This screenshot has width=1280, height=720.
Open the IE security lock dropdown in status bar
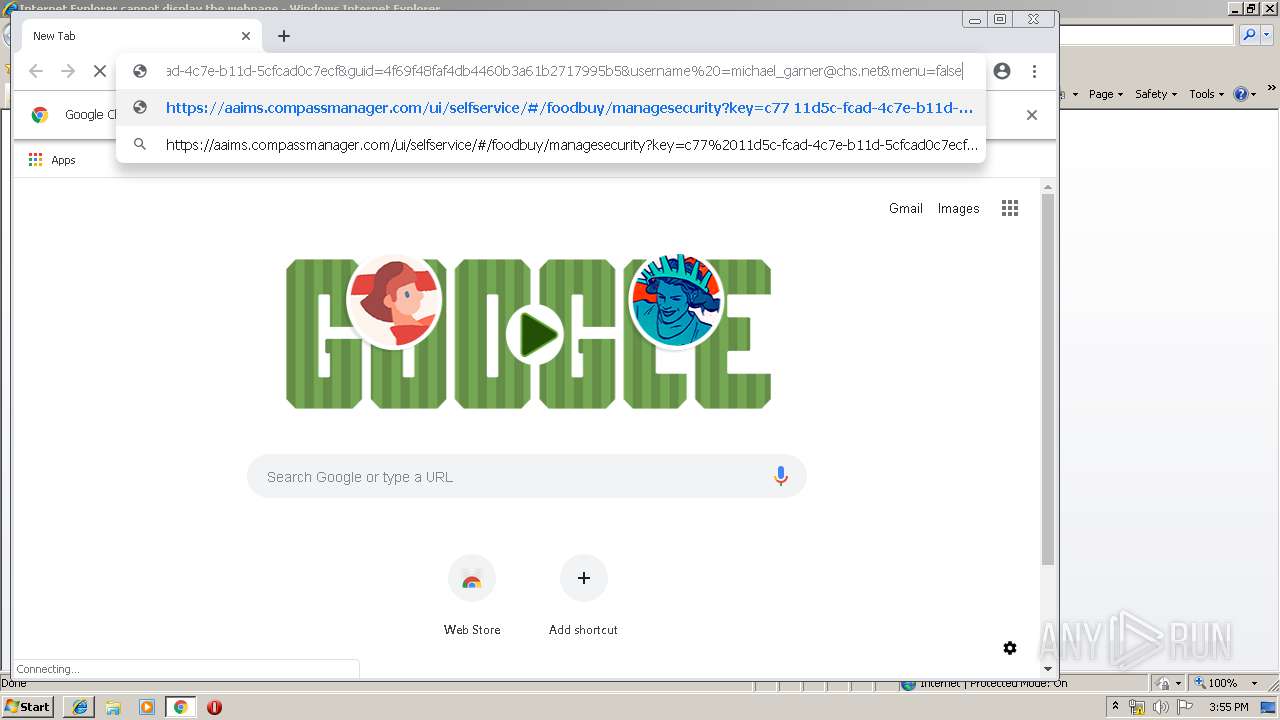click(1169, 683)
